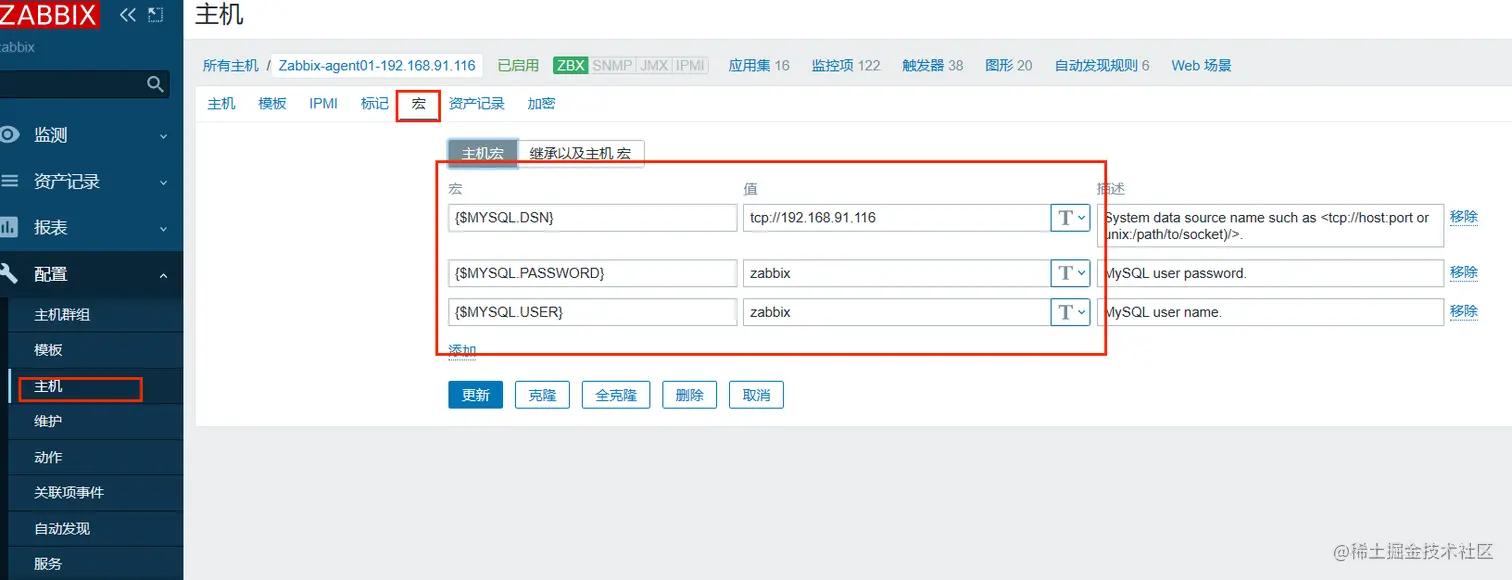This screenshot has height=580, width=1512.
Task: Click the MySQL user name. description field
Action: (x=1270, y=312)
